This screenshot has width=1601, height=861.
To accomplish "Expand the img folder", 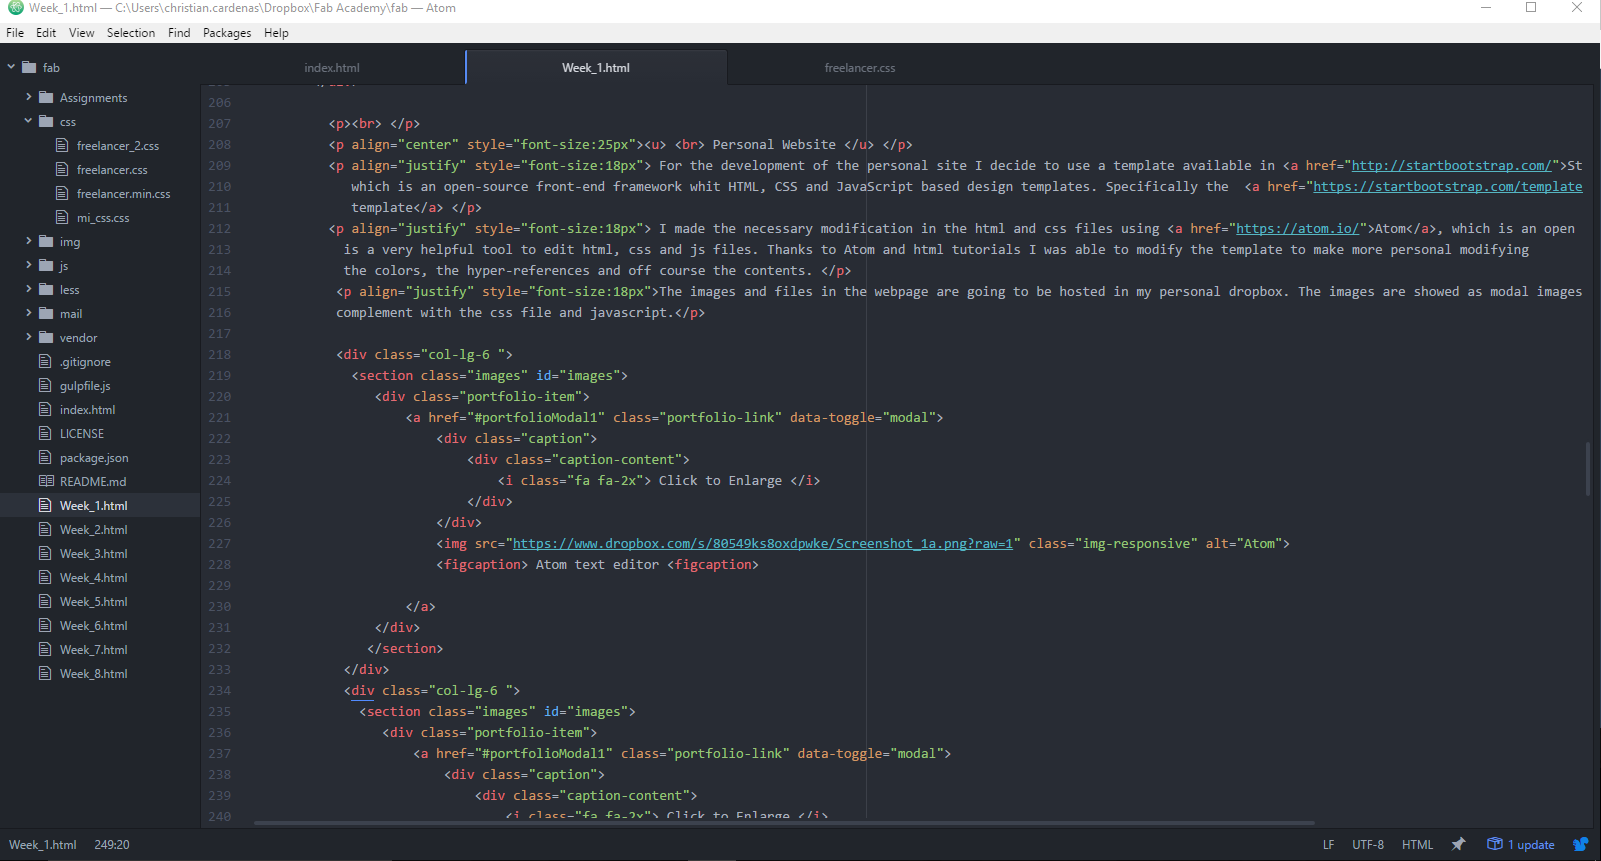I will [29, 242].
